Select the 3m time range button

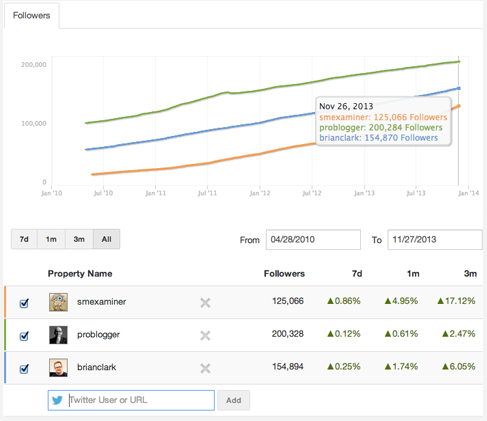[x=79, y=239]
